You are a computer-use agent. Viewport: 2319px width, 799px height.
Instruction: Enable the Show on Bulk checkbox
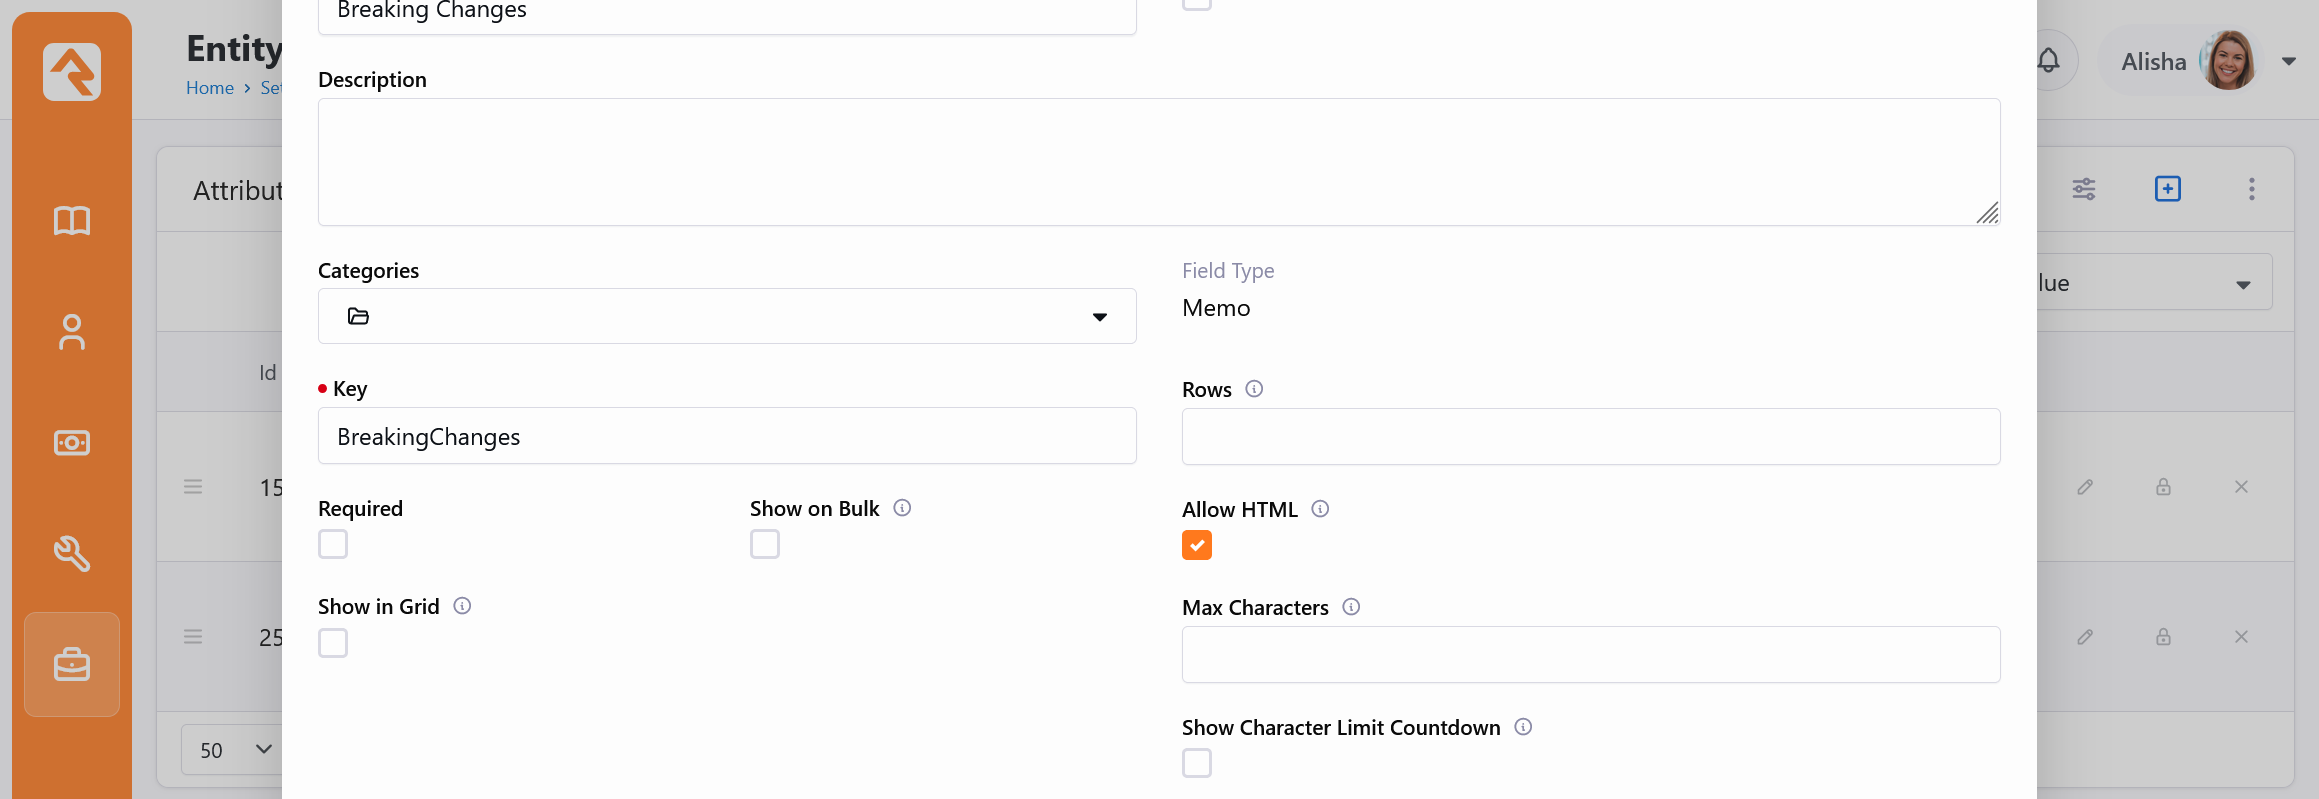[765, 544]
